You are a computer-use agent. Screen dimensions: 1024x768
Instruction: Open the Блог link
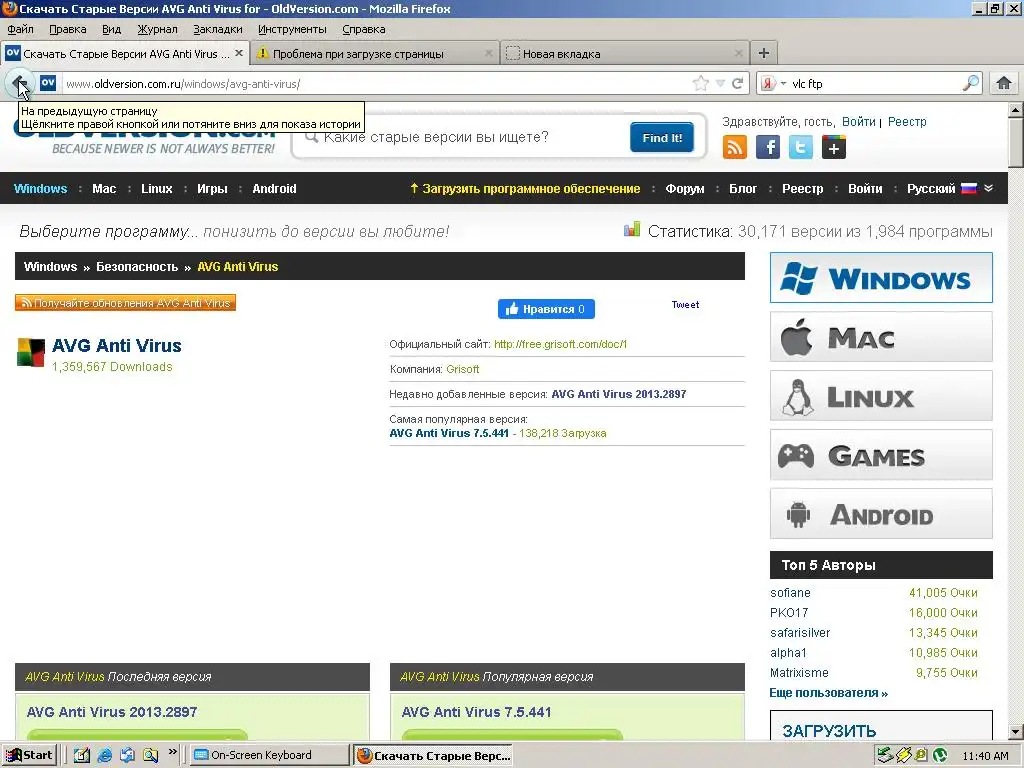tap(743, 189)
